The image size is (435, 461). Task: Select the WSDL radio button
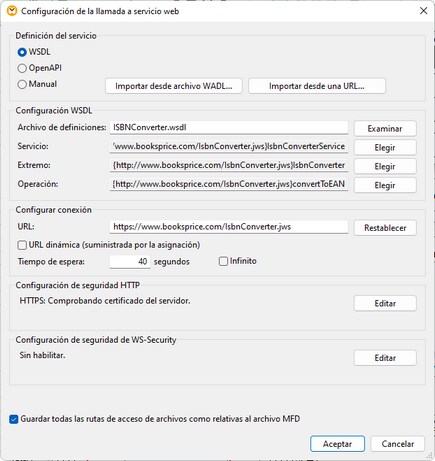click(x=22, y=52)
